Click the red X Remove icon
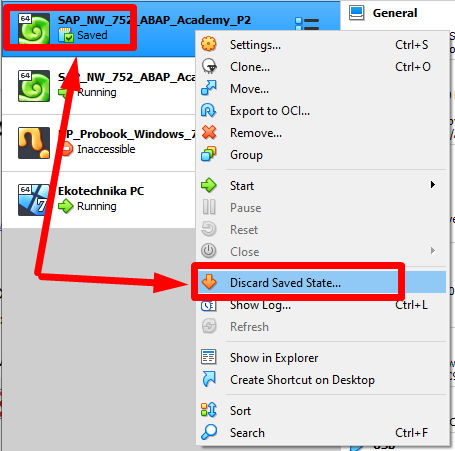 tap(209, 132)
